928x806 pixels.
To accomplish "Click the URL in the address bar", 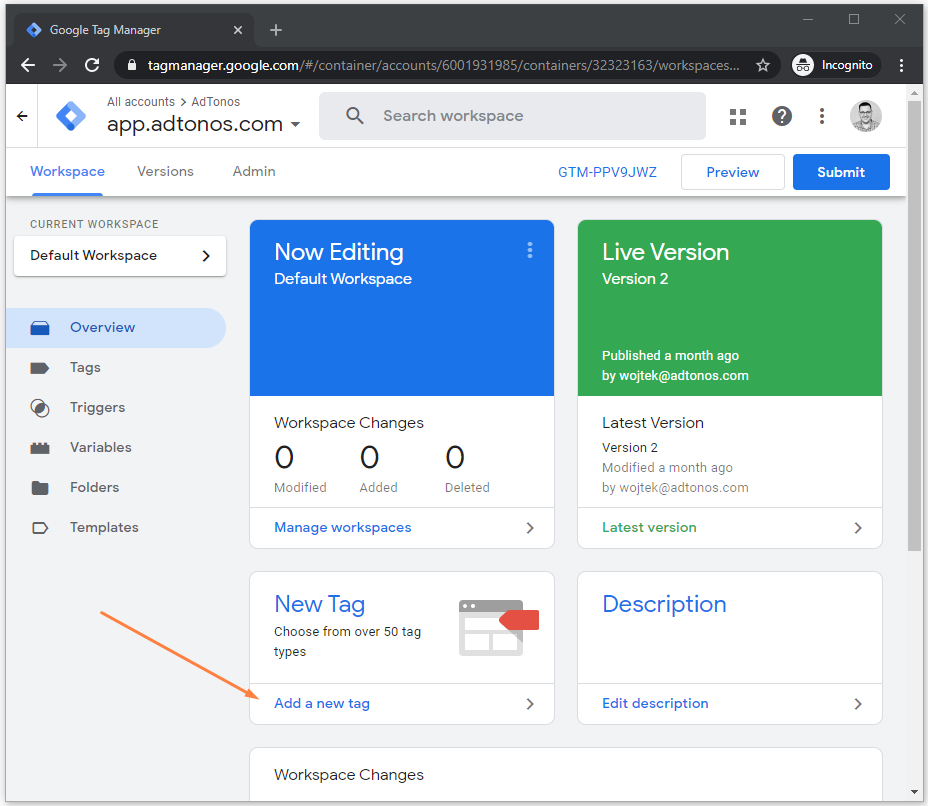I will coord(443,65).
